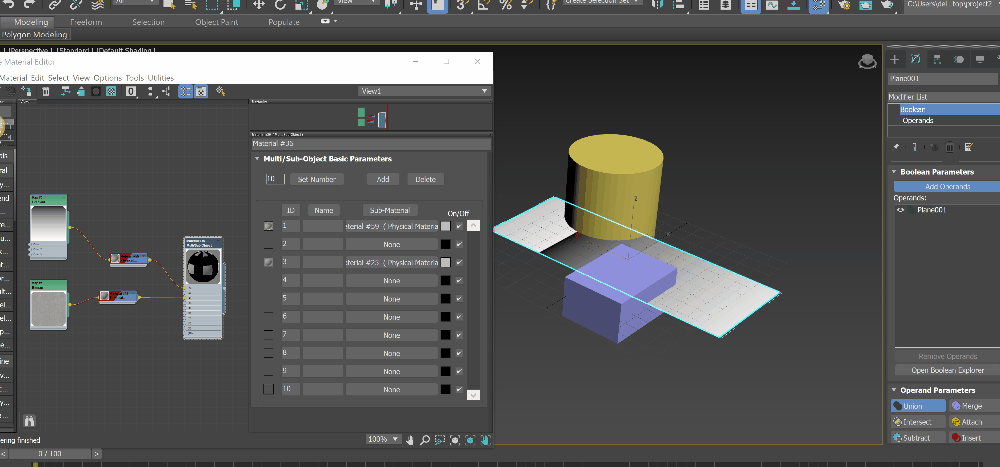Click the Pan tool hand icon
Image resolution: width=1000 pixels, height=467 pixels.
[410, 439]
